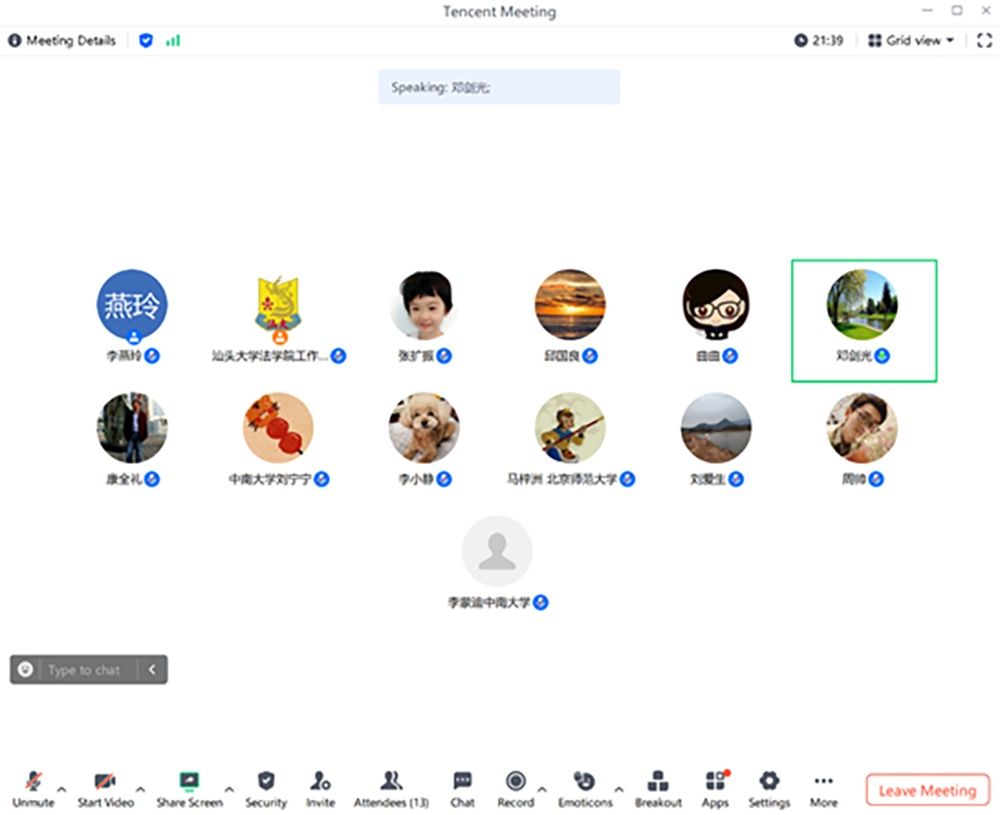
Task: Expand sharing options arrow beside Share Screen
Action: pos(229,789)
